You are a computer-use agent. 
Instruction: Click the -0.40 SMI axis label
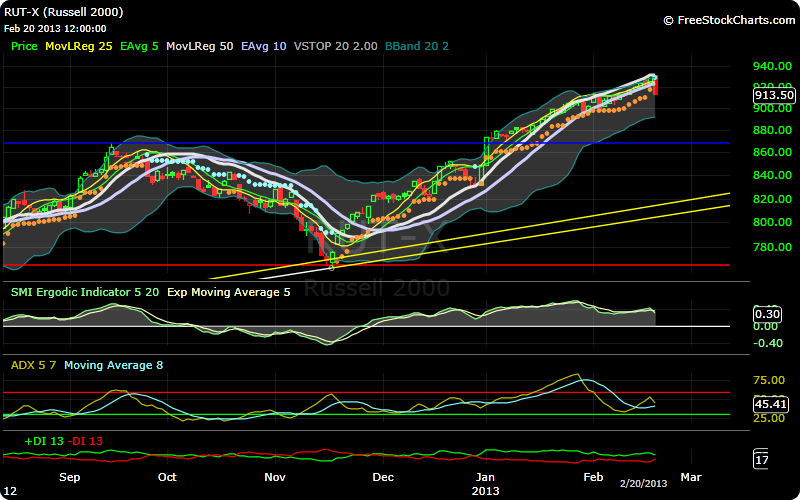(x=768, y=343)
